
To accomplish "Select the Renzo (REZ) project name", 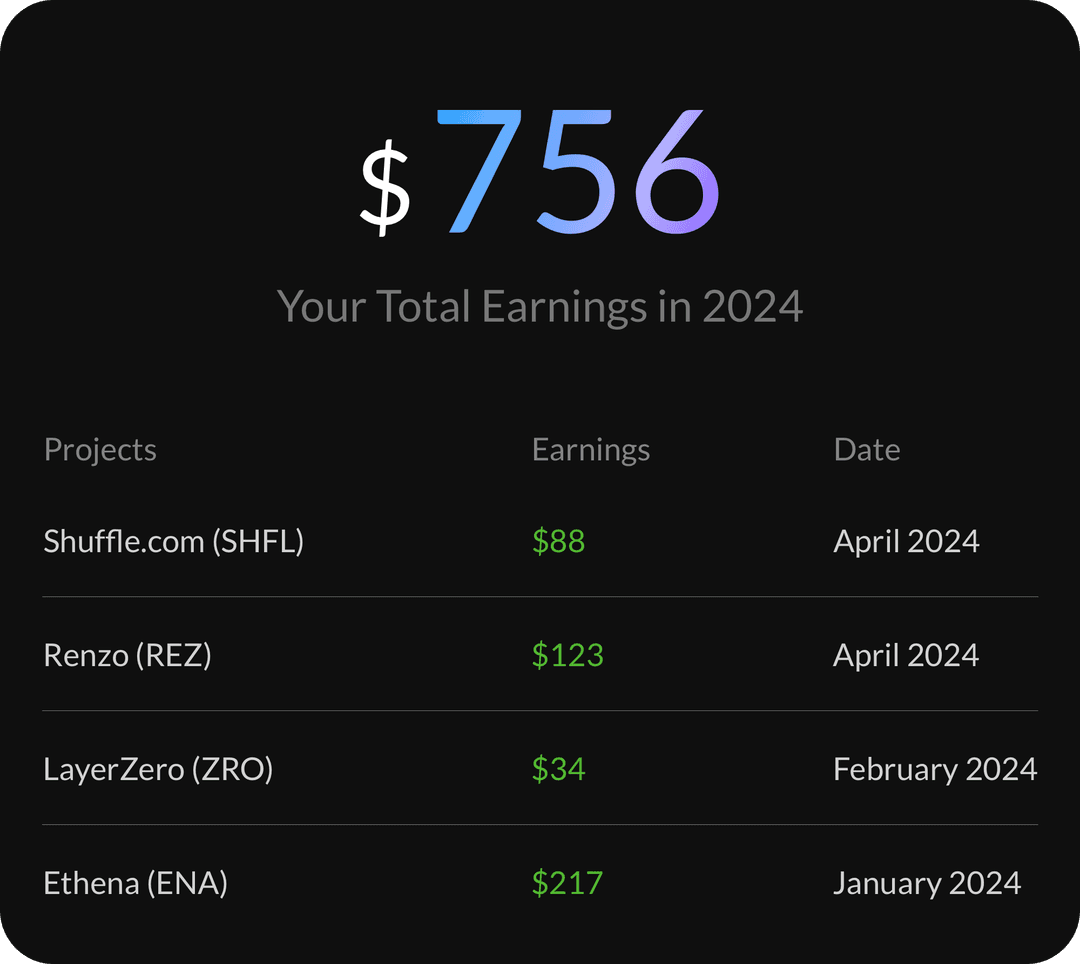I will (x=127, y=655).
